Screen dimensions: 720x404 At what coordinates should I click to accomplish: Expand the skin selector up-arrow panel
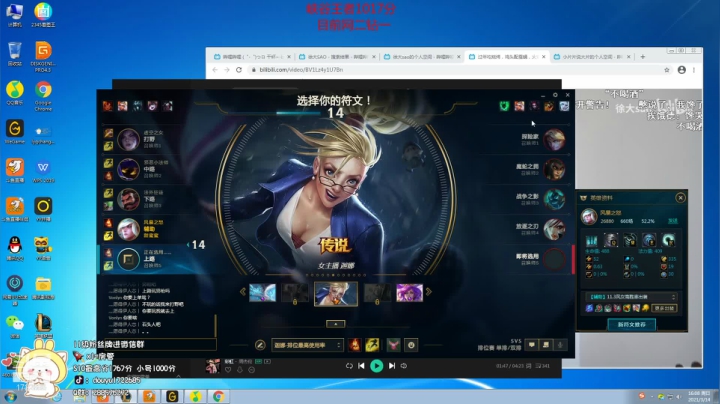pos(336,324)
